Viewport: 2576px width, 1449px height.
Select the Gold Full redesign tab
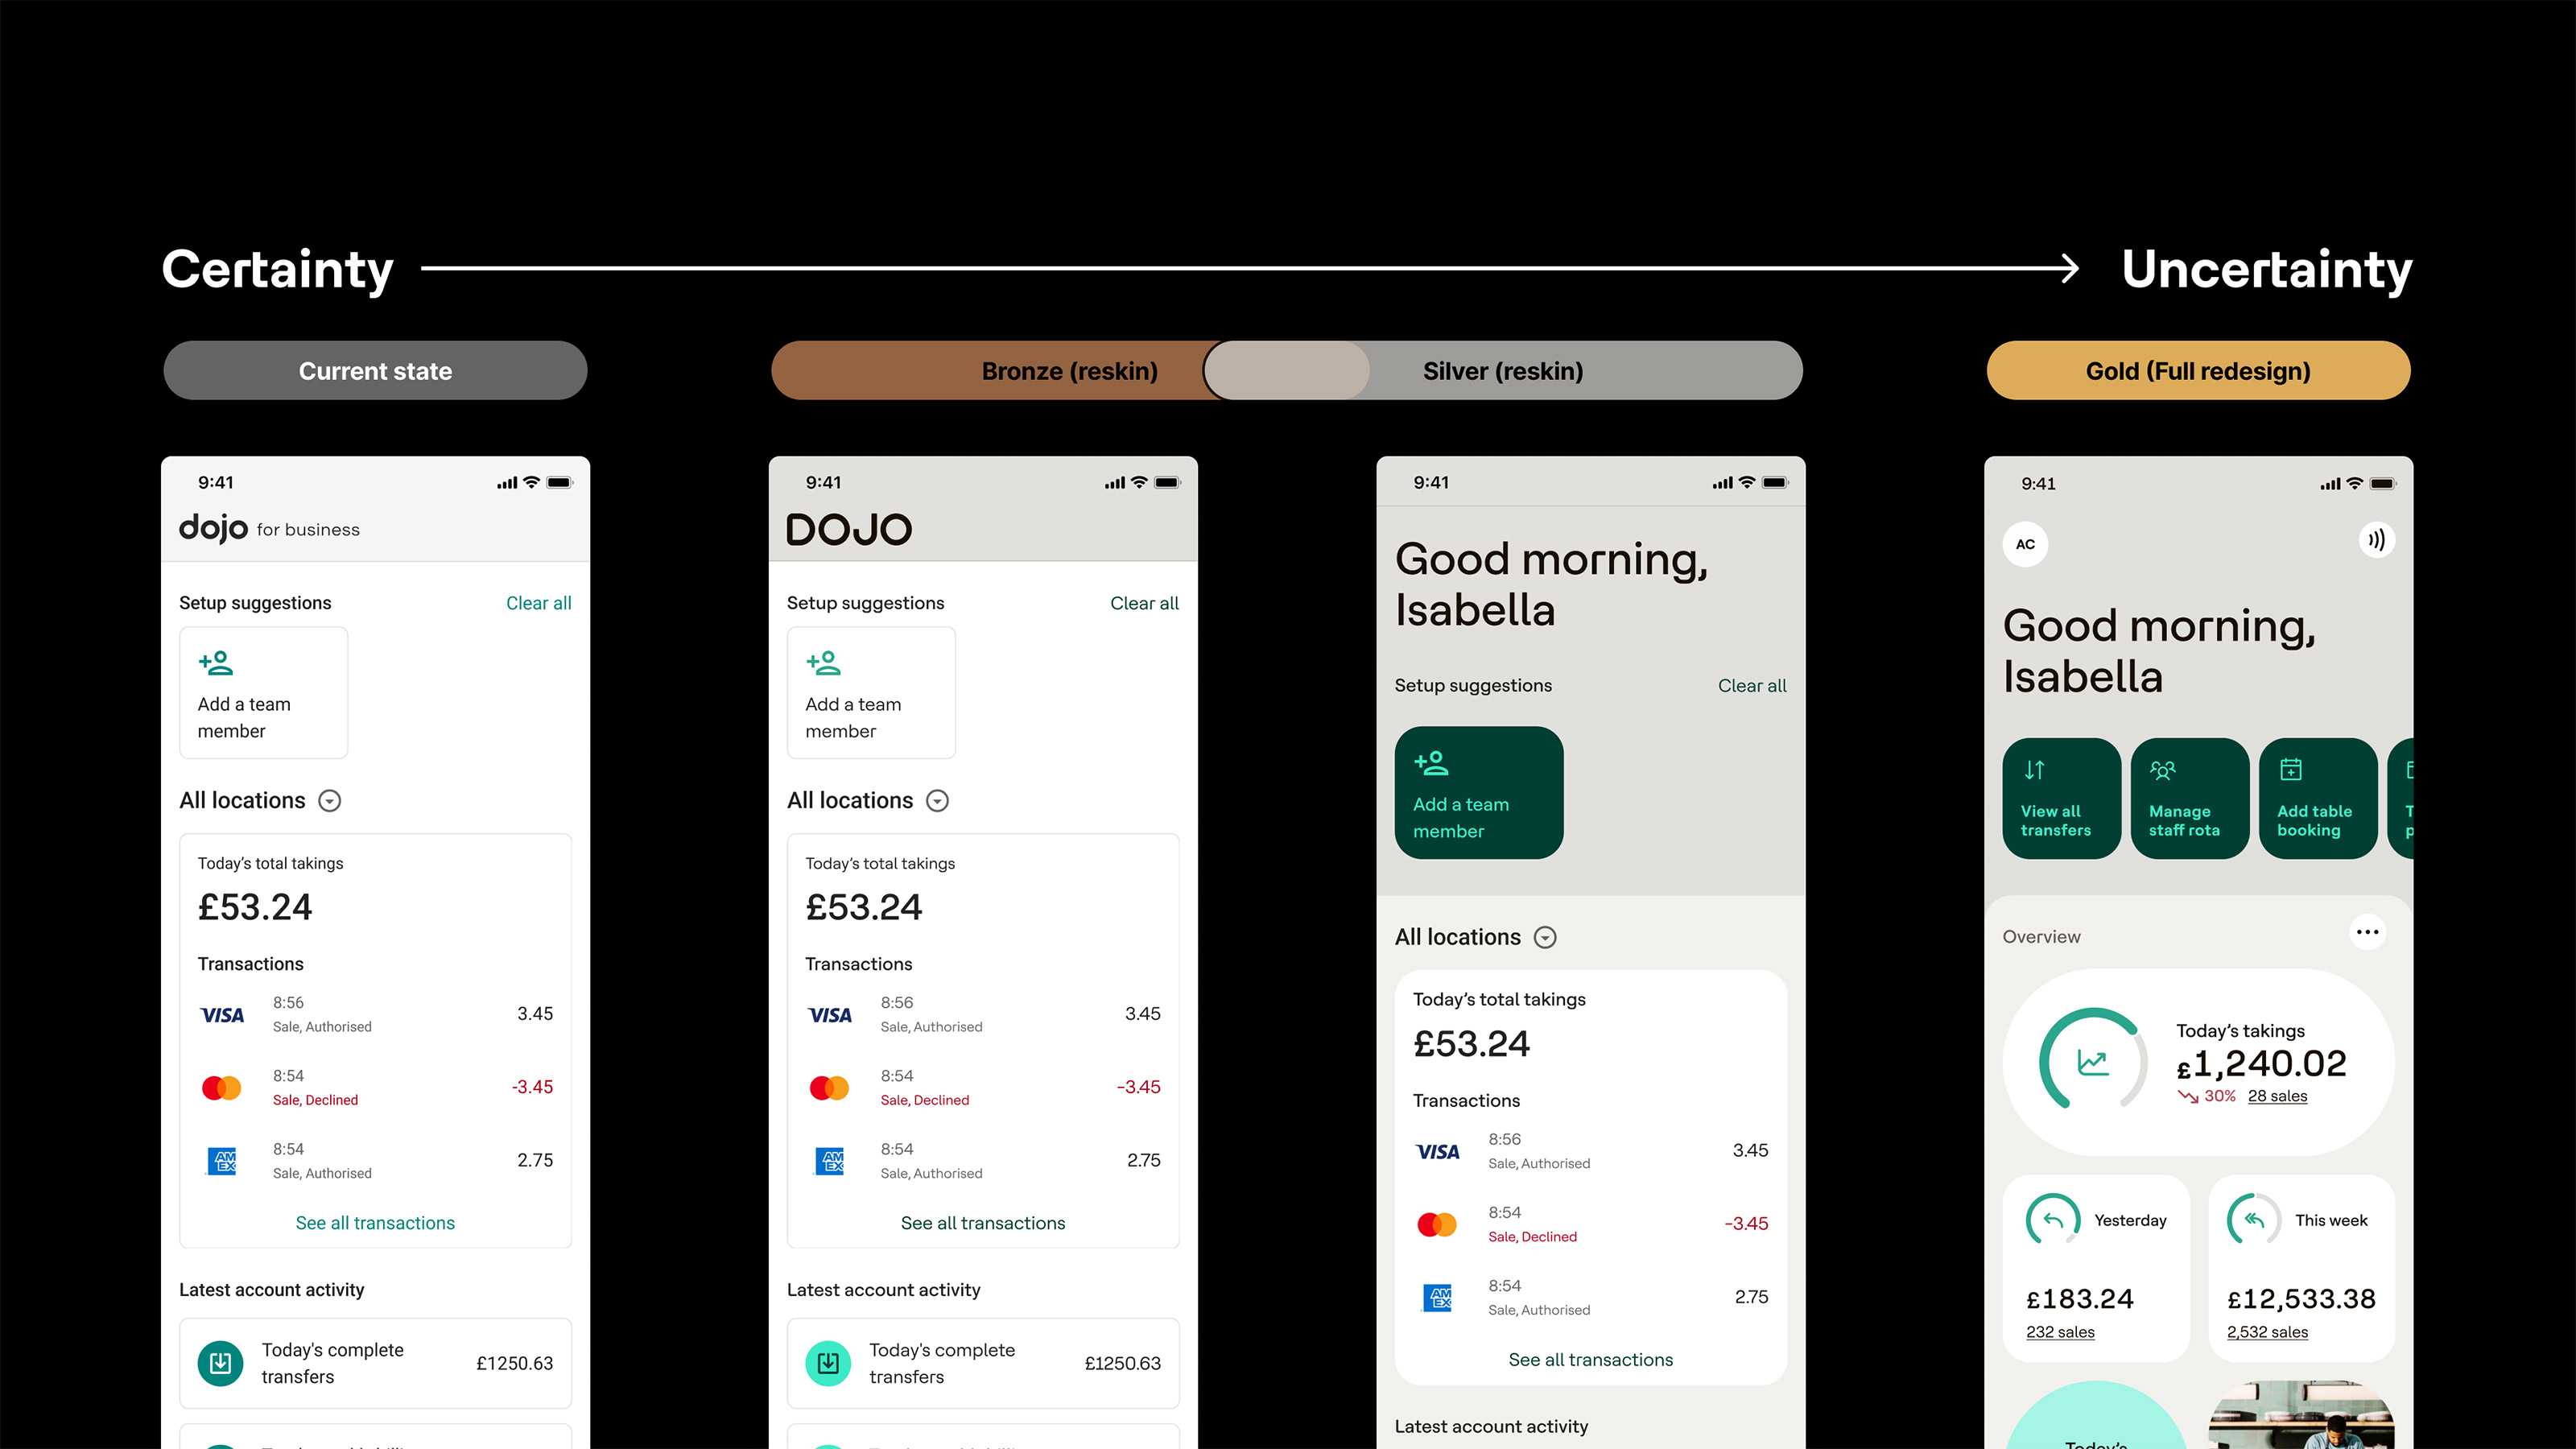(2198, 369)
